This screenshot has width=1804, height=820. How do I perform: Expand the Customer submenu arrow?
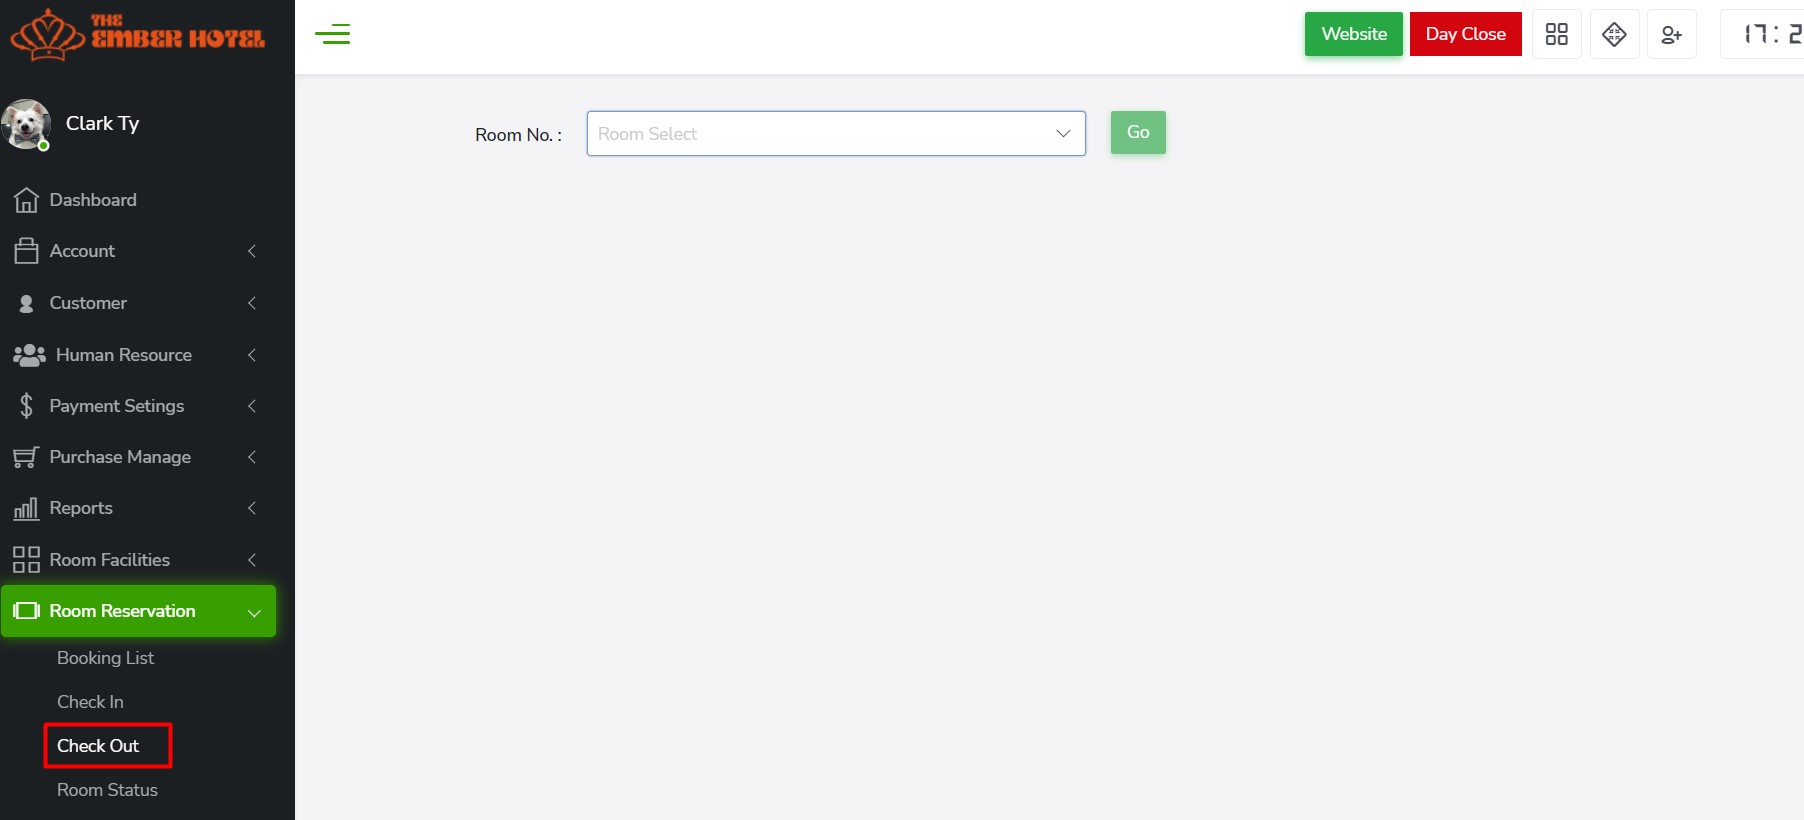tap(252, 303)
